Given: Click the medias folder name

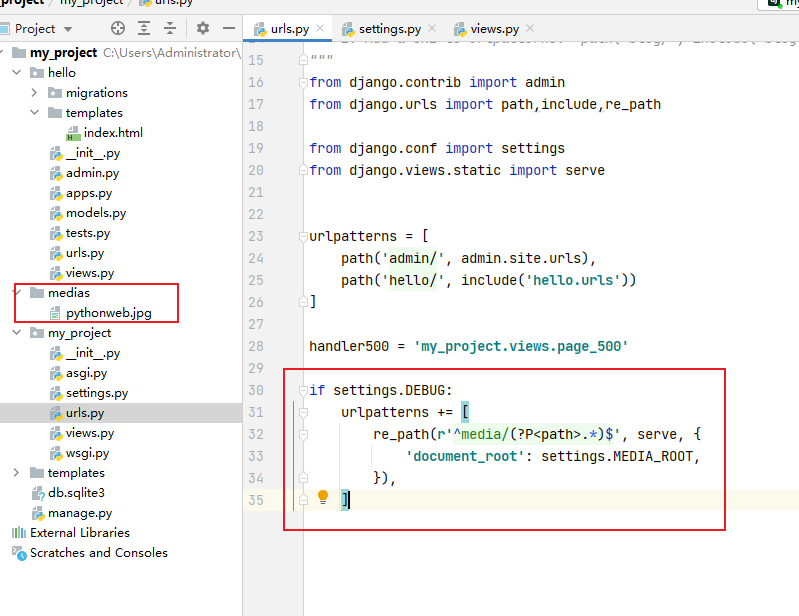Looking at the screenshot, I should 69,293.
